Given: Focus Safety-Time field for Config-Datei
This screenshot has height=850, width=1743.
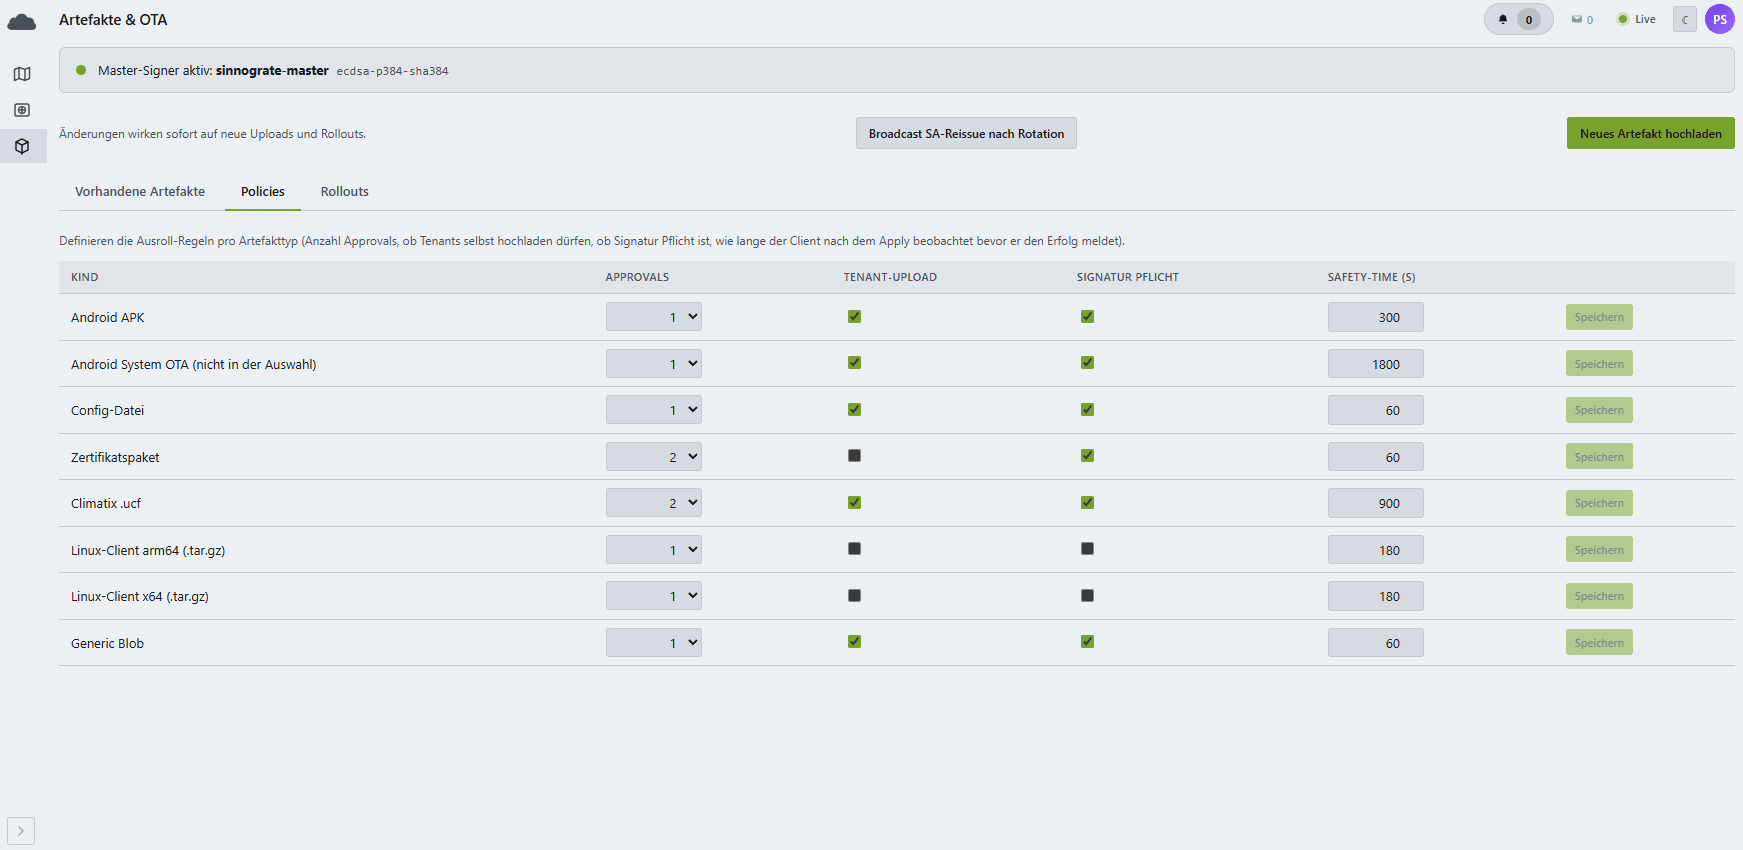Looking at the screenshot, I should click(x=1376, y=410).
